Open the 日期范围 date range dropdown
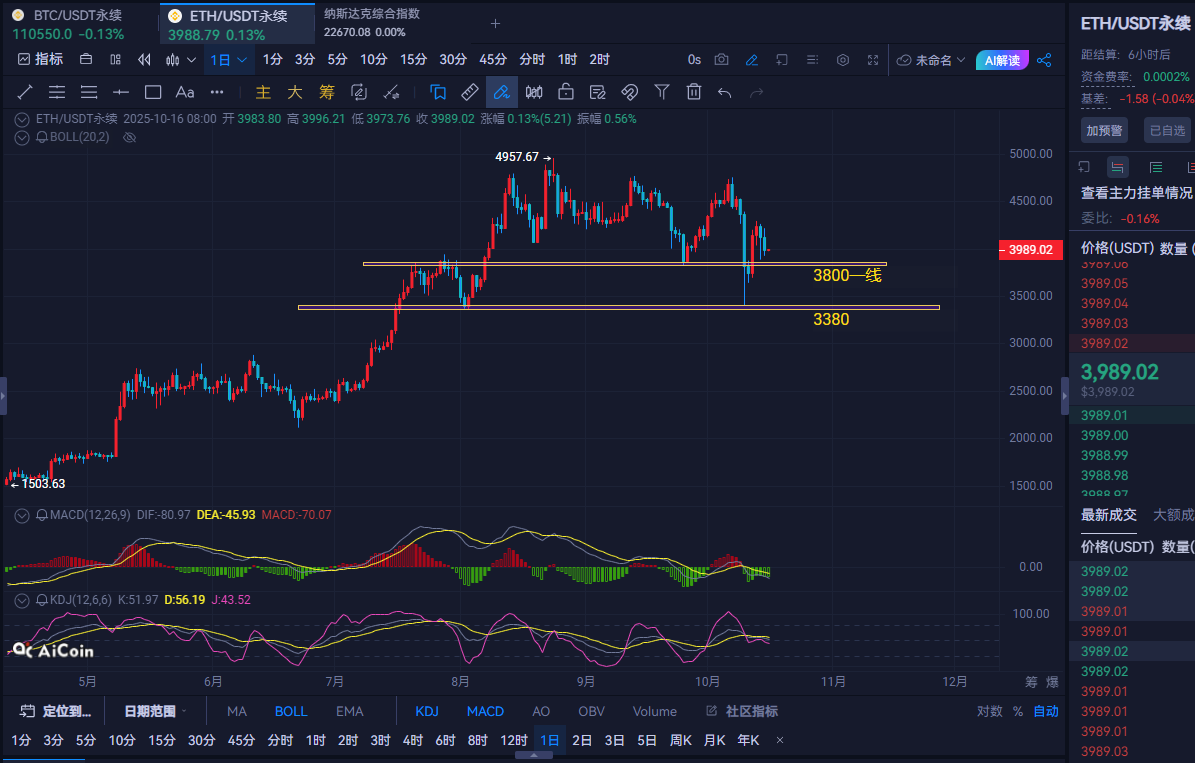 (156, 711)
